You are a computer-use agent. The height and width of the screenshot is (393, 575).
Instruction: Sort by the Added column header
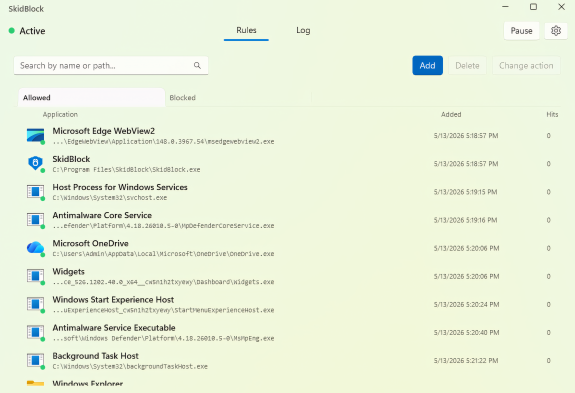451,114
